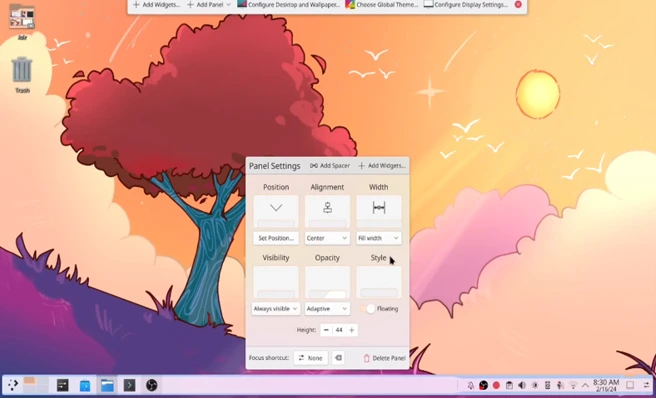Click the Alignment preview tile
This screenshot has width=656, height=399.
click(327, 211)
